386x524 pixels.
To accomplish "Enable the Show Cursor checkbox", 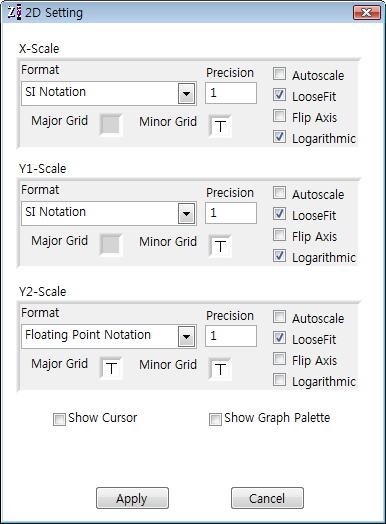I will tap(59, 419).
